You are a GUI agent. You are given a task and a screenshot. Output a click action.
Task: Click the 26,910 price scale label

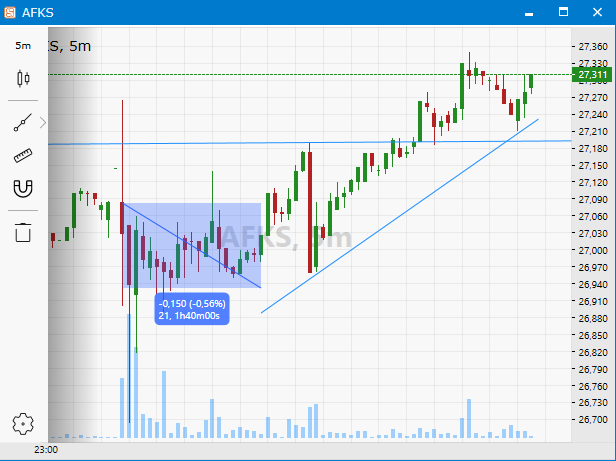[x=593, y=301]
